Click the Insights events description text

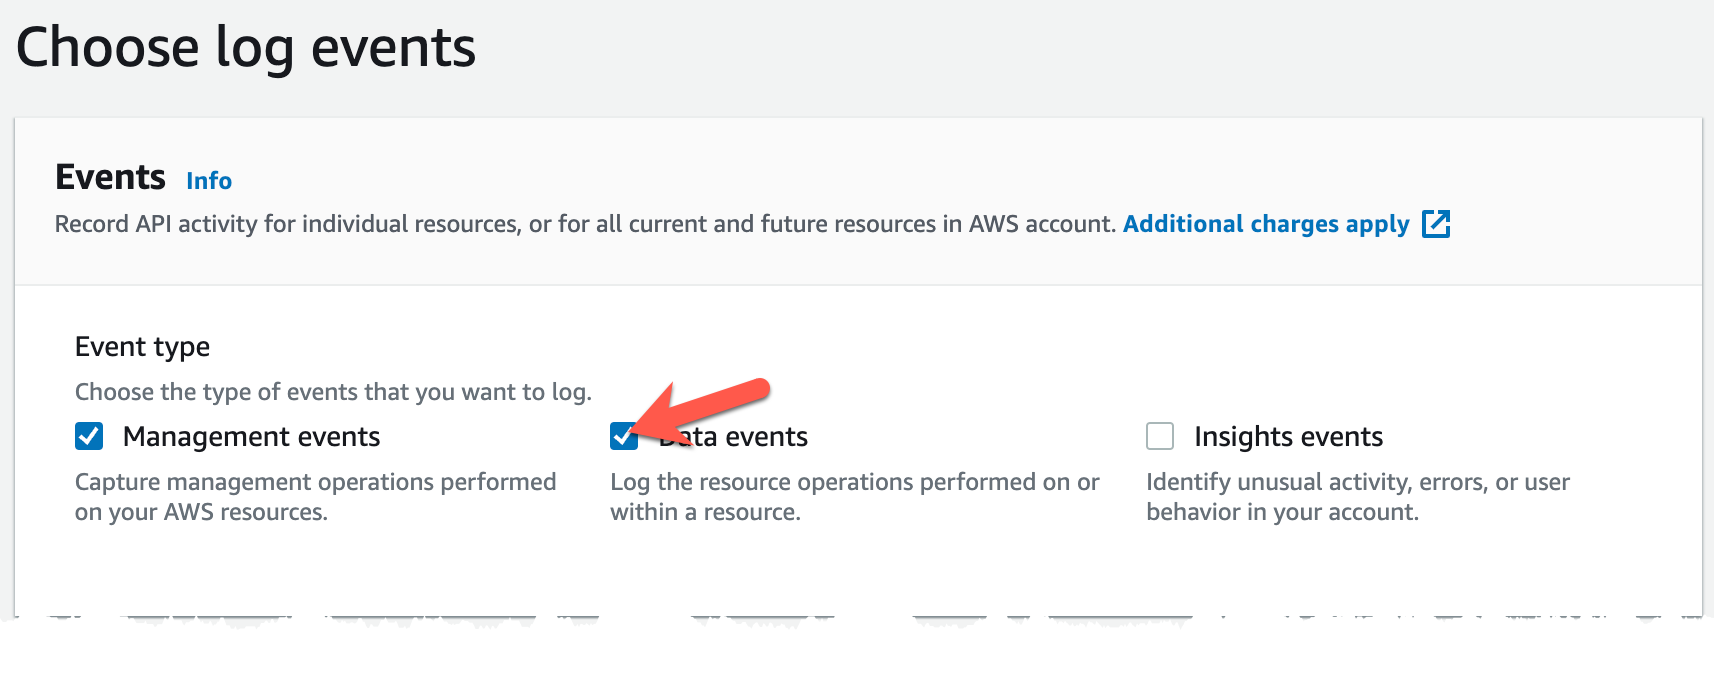tap(1357, 497)
